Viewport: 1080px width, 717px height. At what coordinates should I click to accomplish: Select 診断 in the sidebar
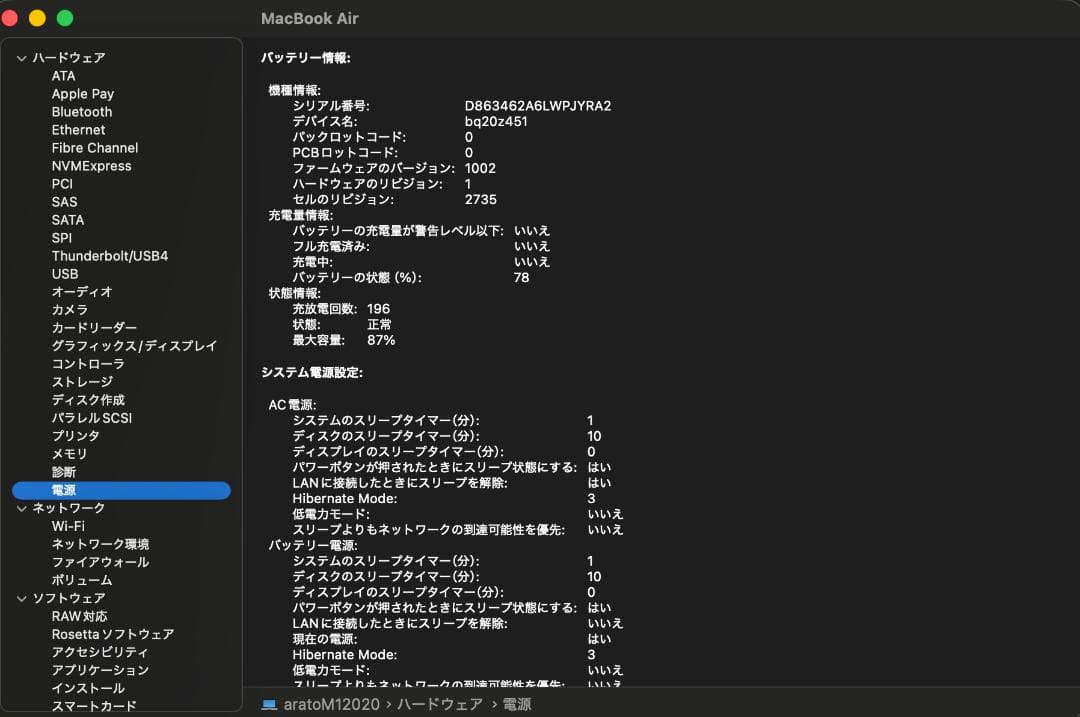click(63, 472)
